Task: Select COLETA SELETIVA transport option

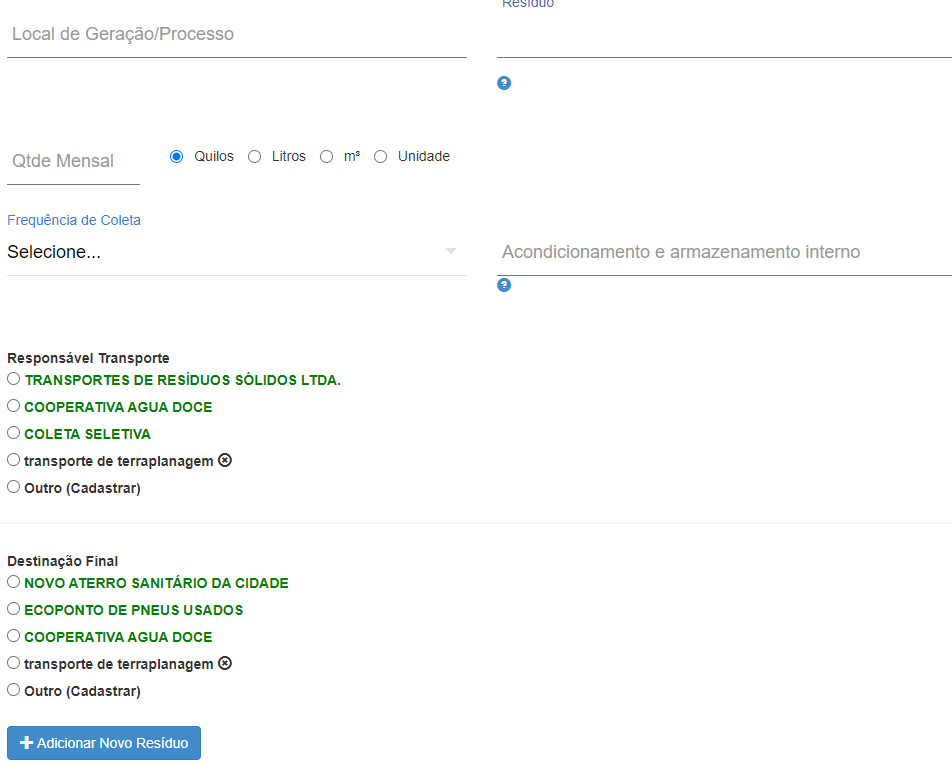Action: pyautogui.click(x=13, y=433)
